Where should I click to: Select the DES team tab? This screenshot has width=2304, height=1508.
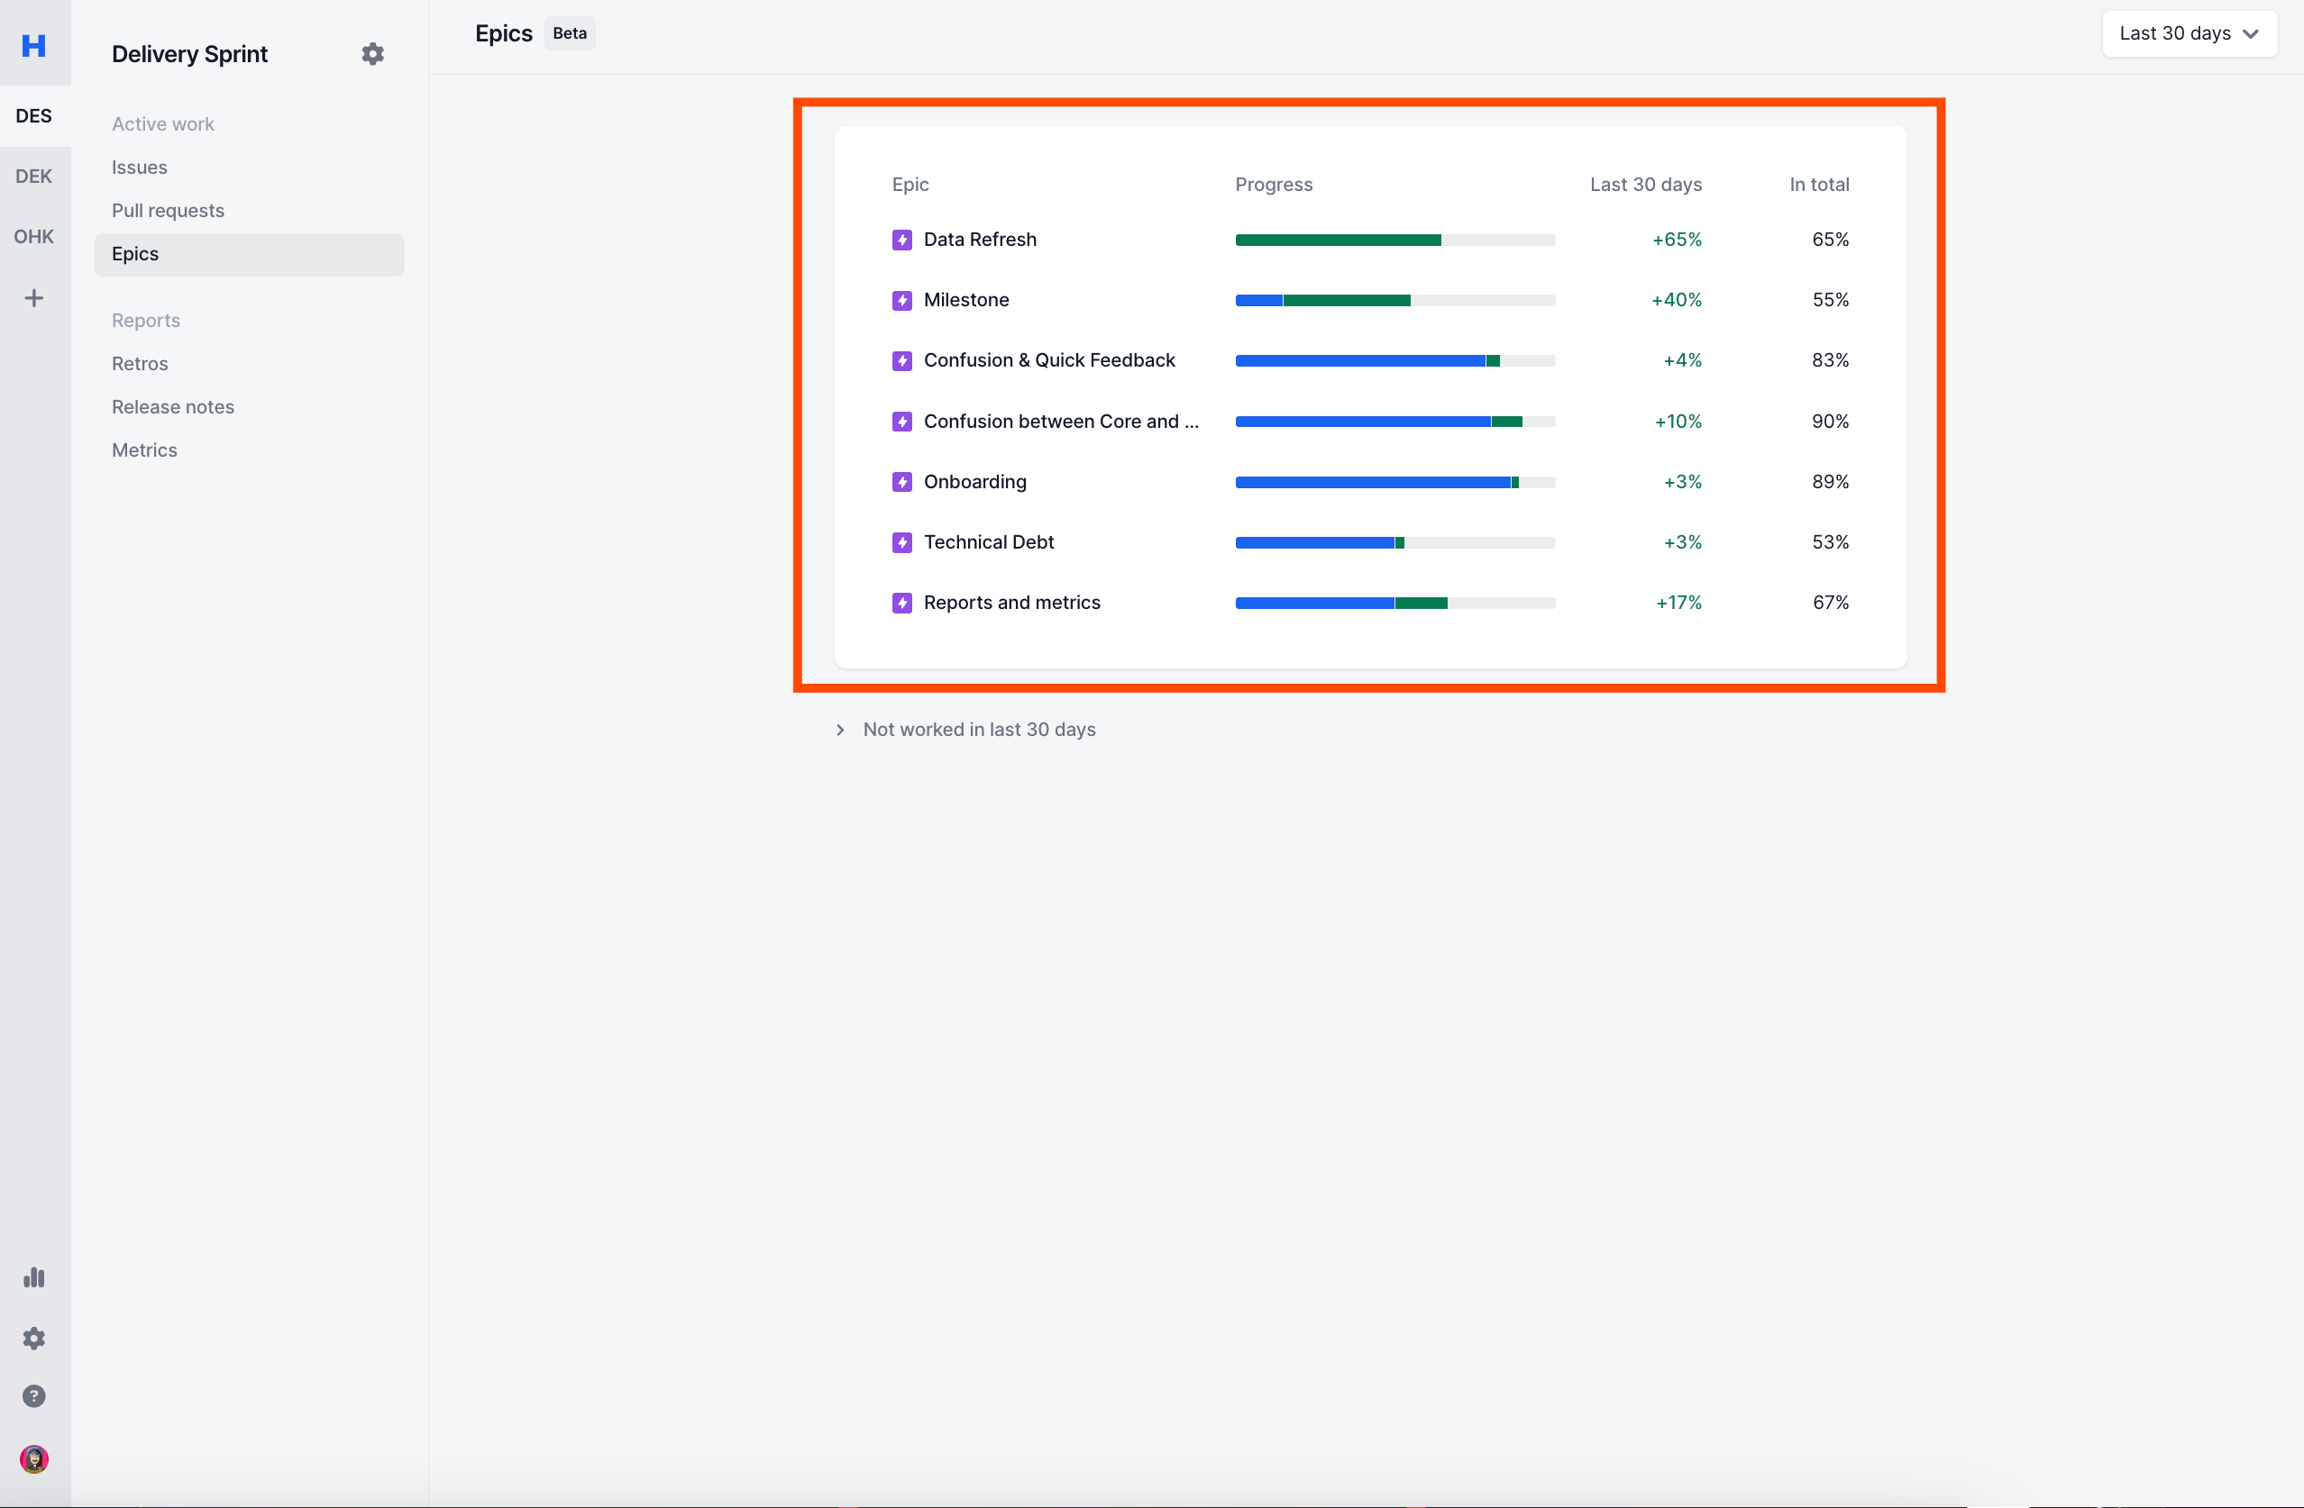click(x=34, y=116)
